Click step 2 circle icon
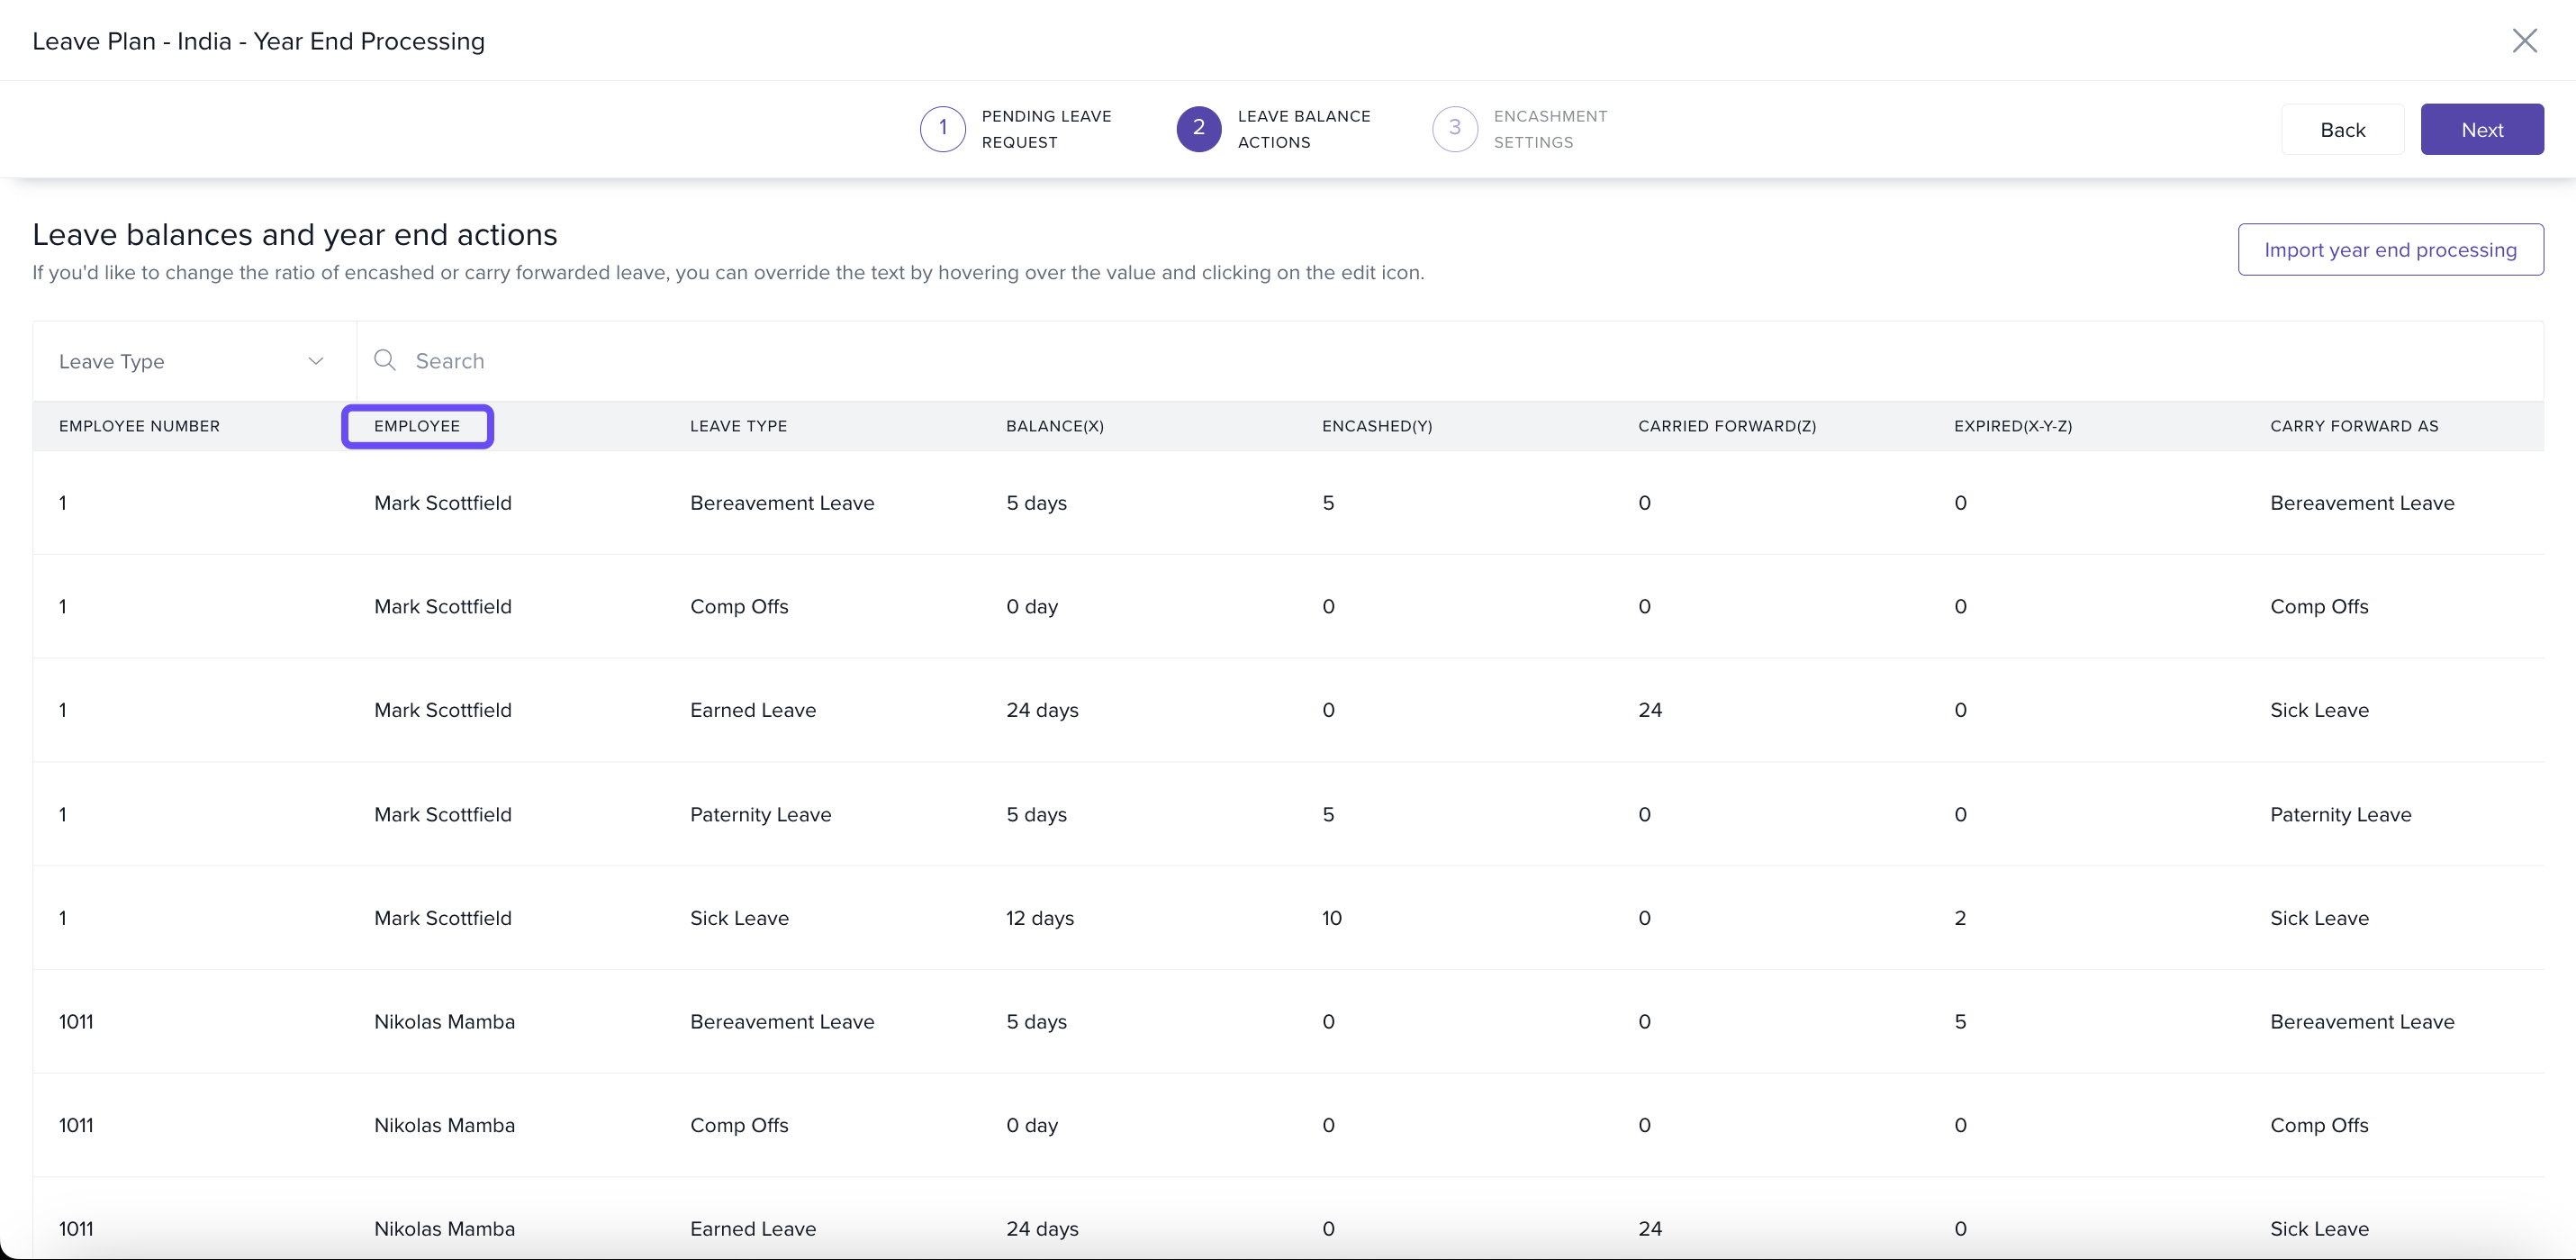The height and width of the screenshot is (1260, 2576). tap(1198, 129)
